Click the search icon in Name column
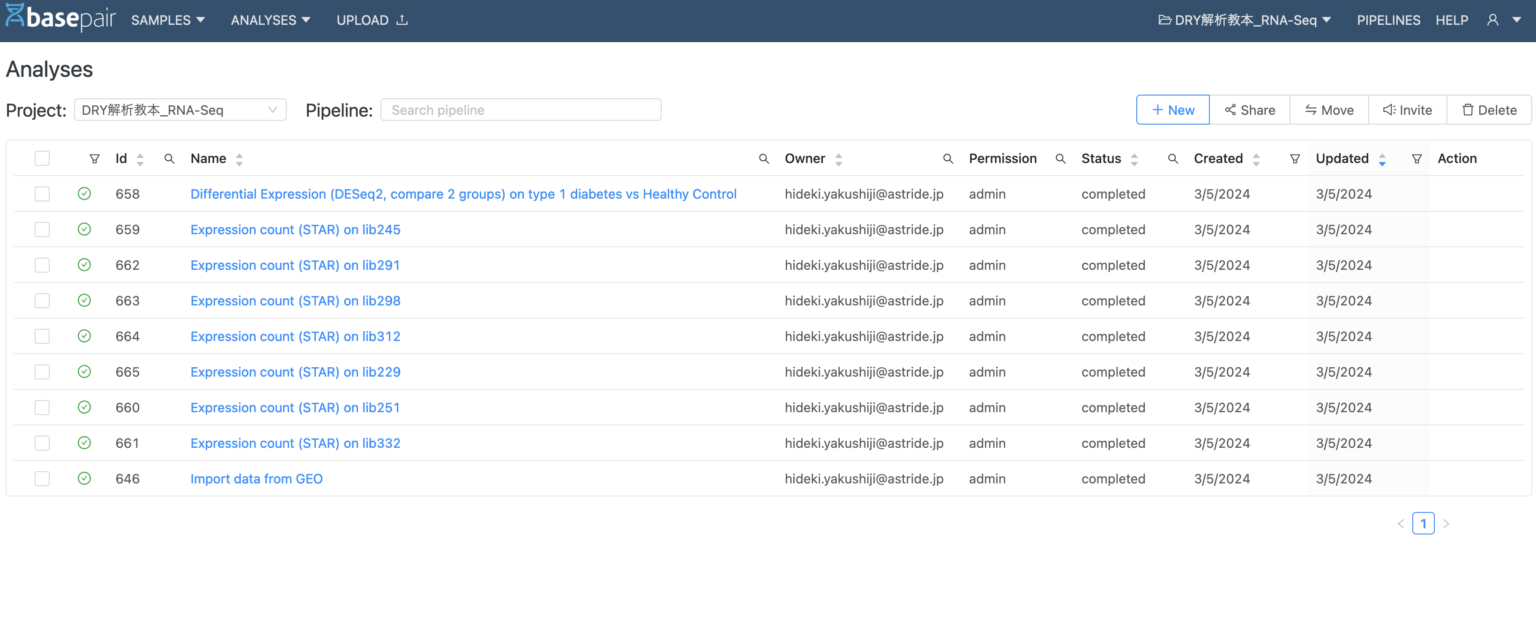 pos(764,159)
